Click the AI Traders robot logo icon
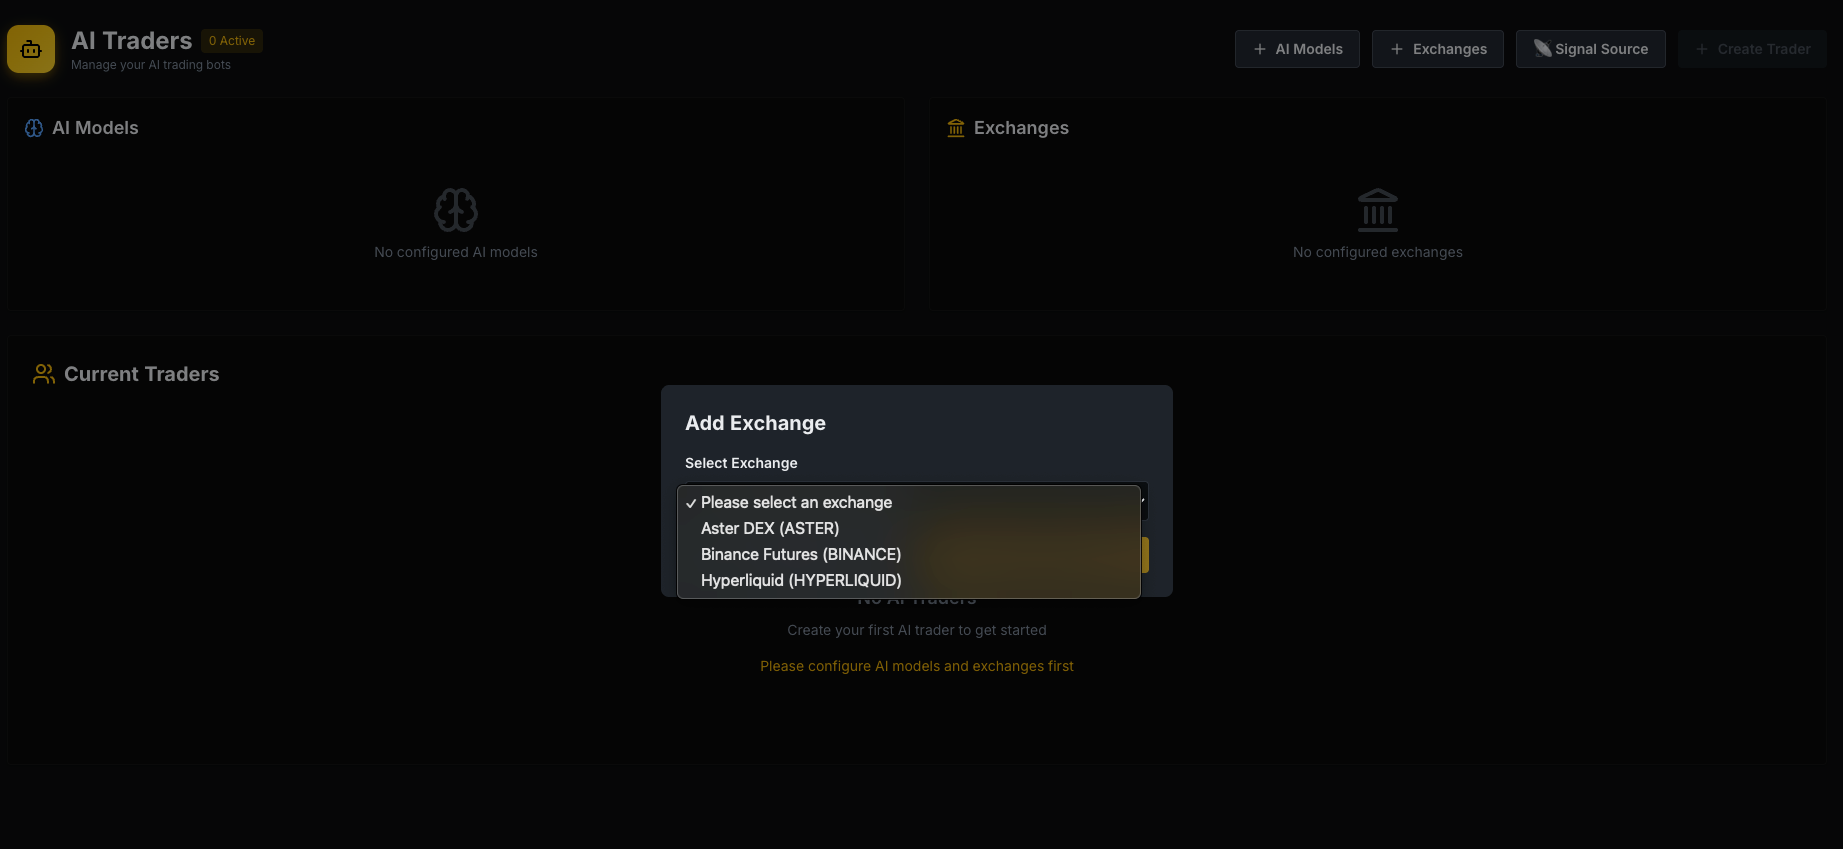Viewport: 1843px width, 849px height. tap(31, 49)
